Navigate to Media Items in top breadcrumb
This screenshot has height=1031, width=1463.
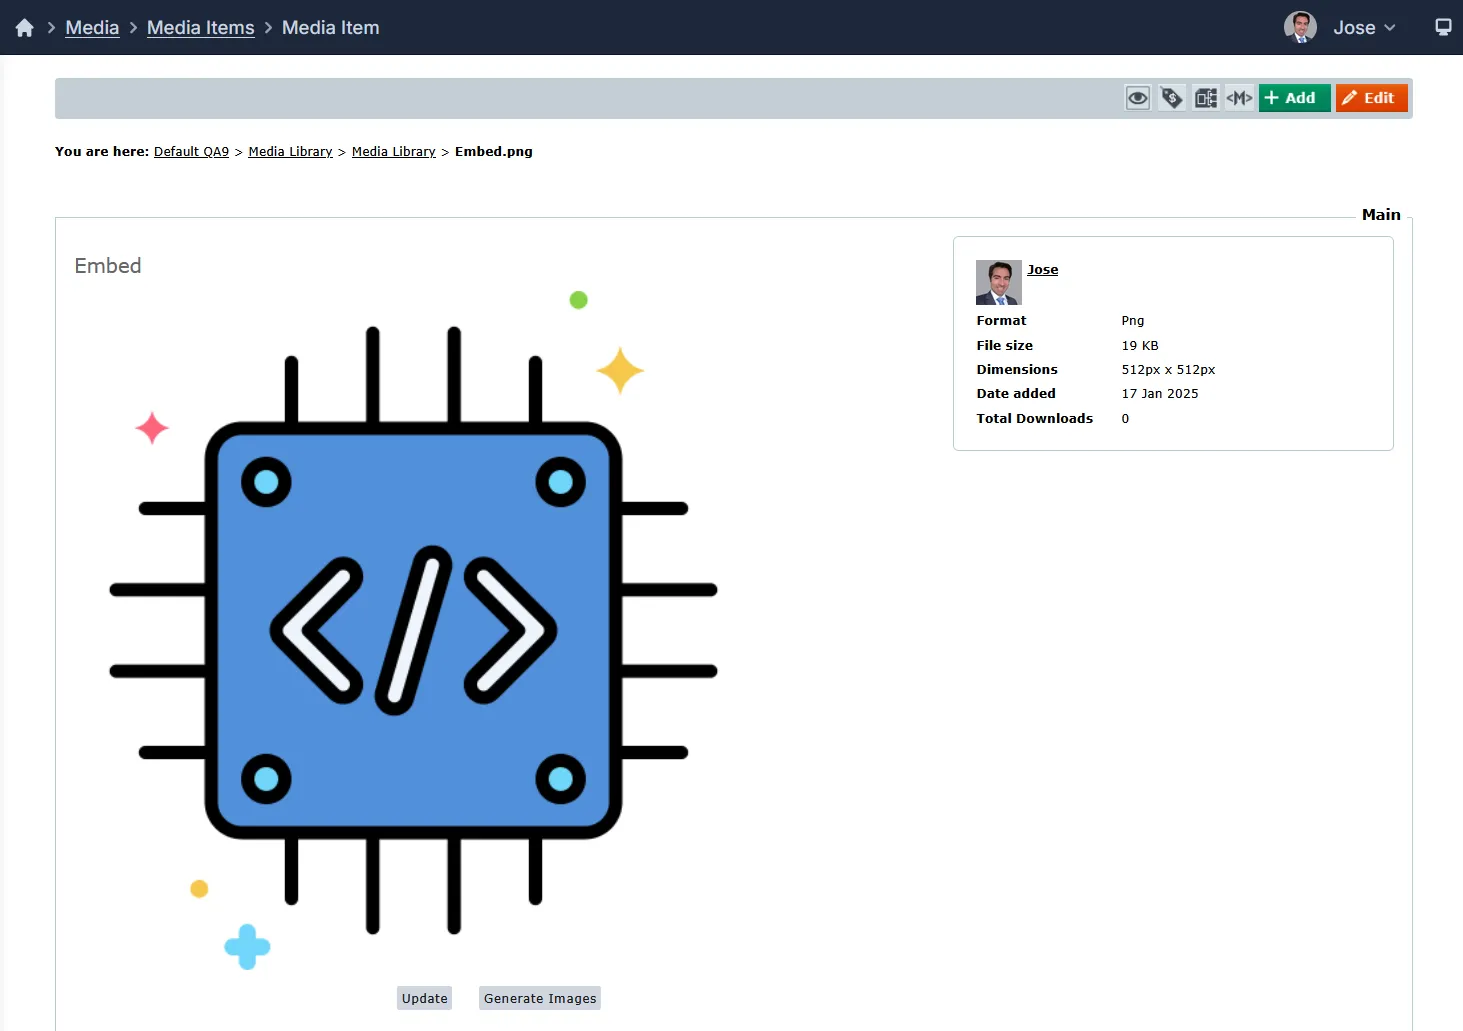click(x=200, y=28)
